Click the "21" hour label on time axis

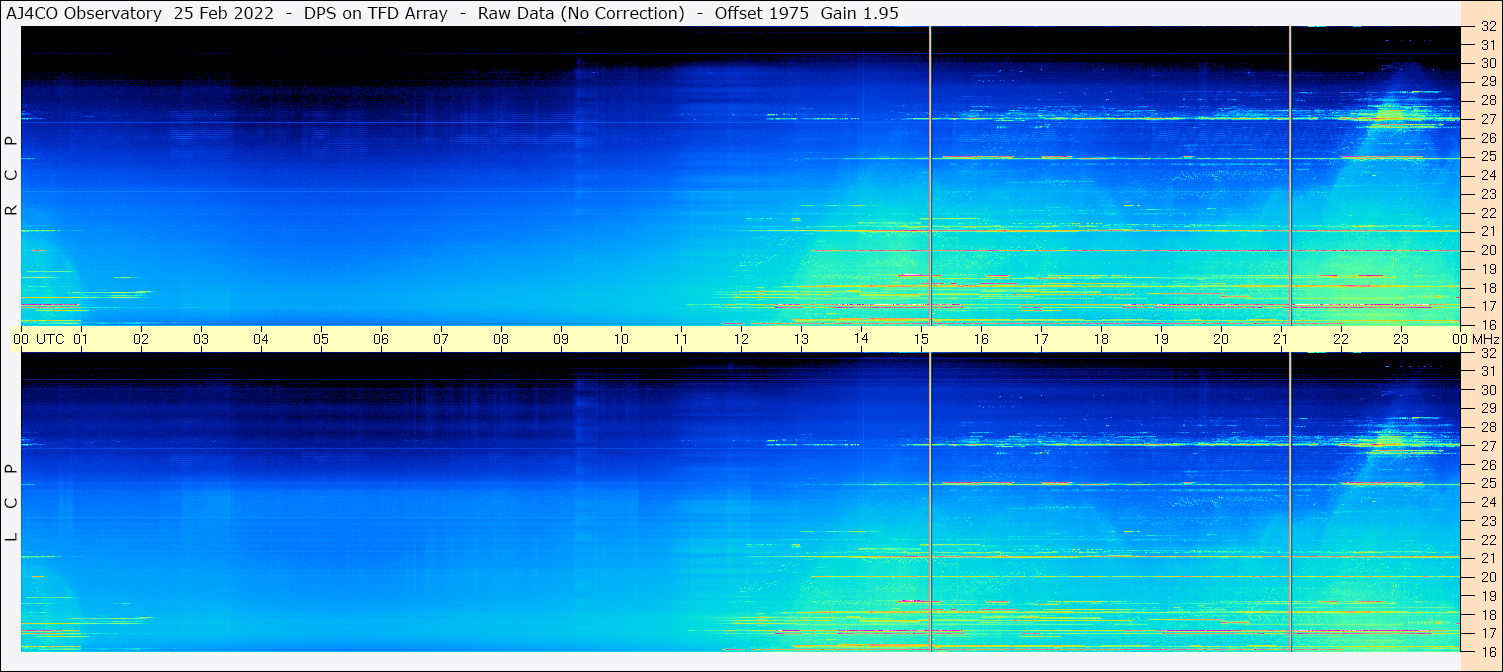point(1281,339)
